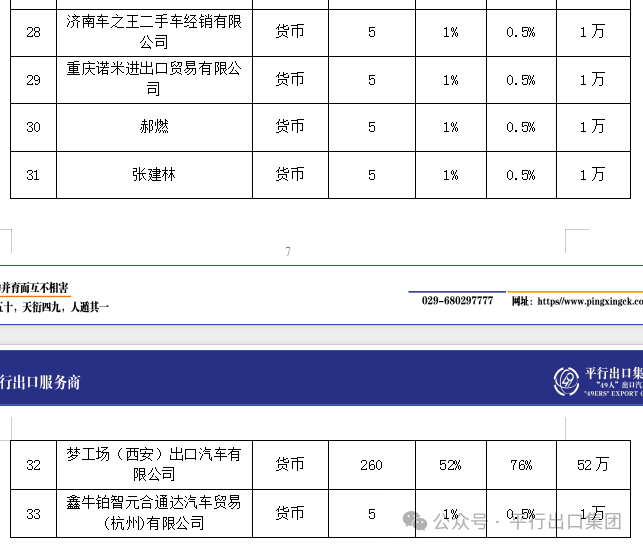643x548 pixels.
Task: Click the value 5 in row 28
Action: point(372,32)
